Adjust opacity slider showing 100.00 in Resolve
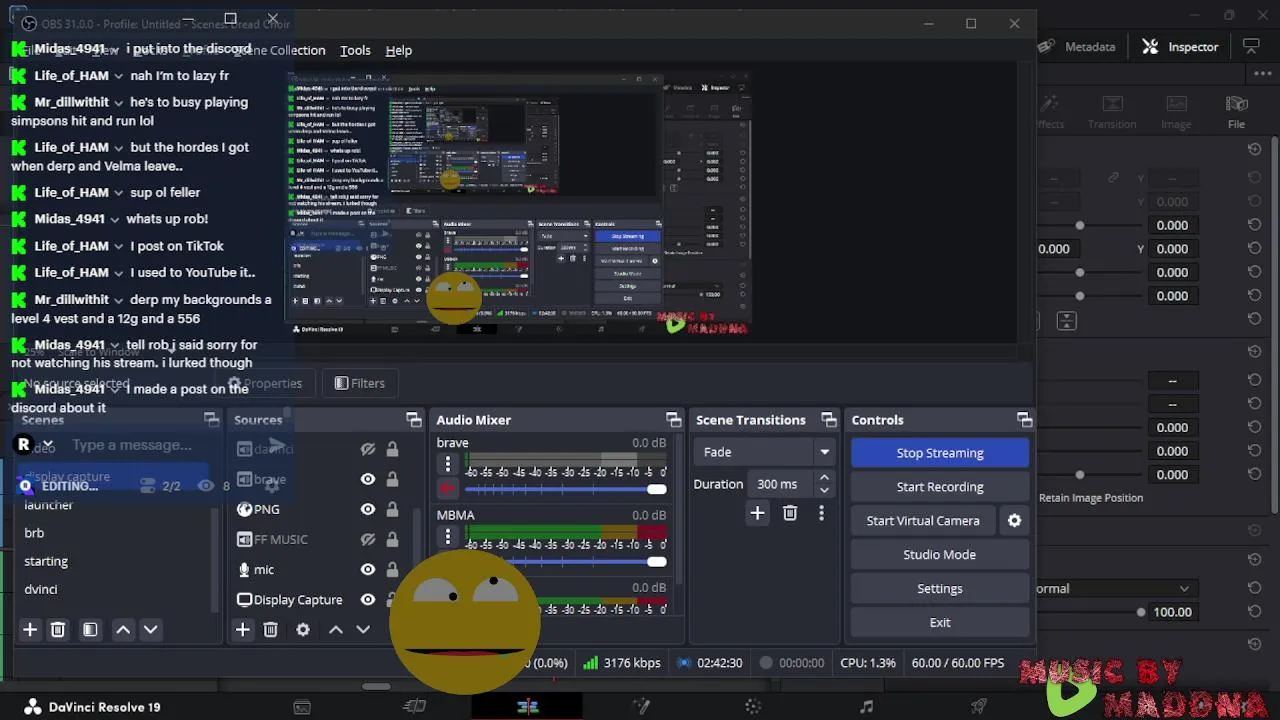Image resolution: width=1280 pixels, height=720 pixels. pos(1140,612)
